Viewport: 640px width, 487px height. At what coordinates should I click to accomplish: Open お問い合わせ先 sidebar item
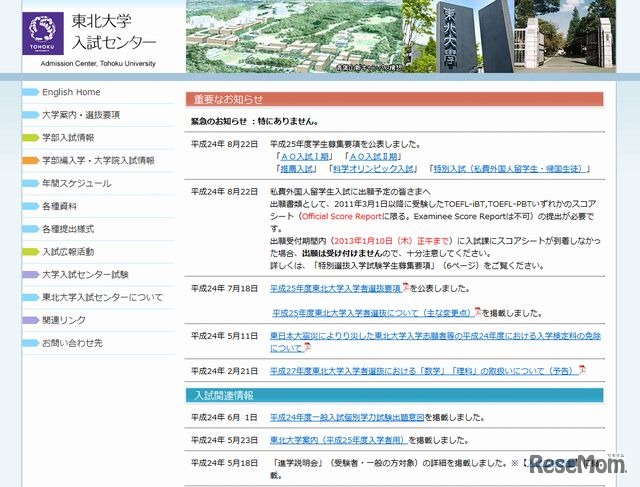click(72, 343)
